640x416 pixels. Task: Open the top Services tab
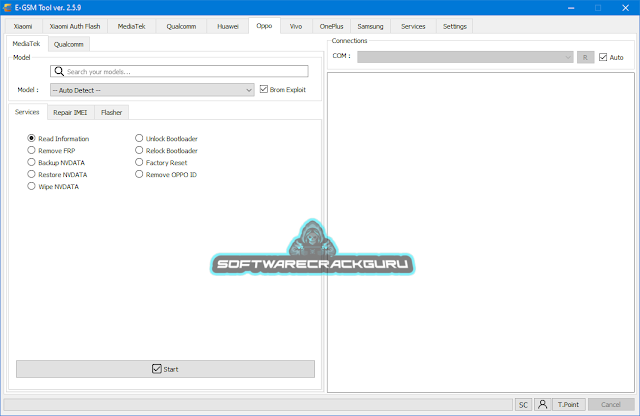tap(413, 26)
